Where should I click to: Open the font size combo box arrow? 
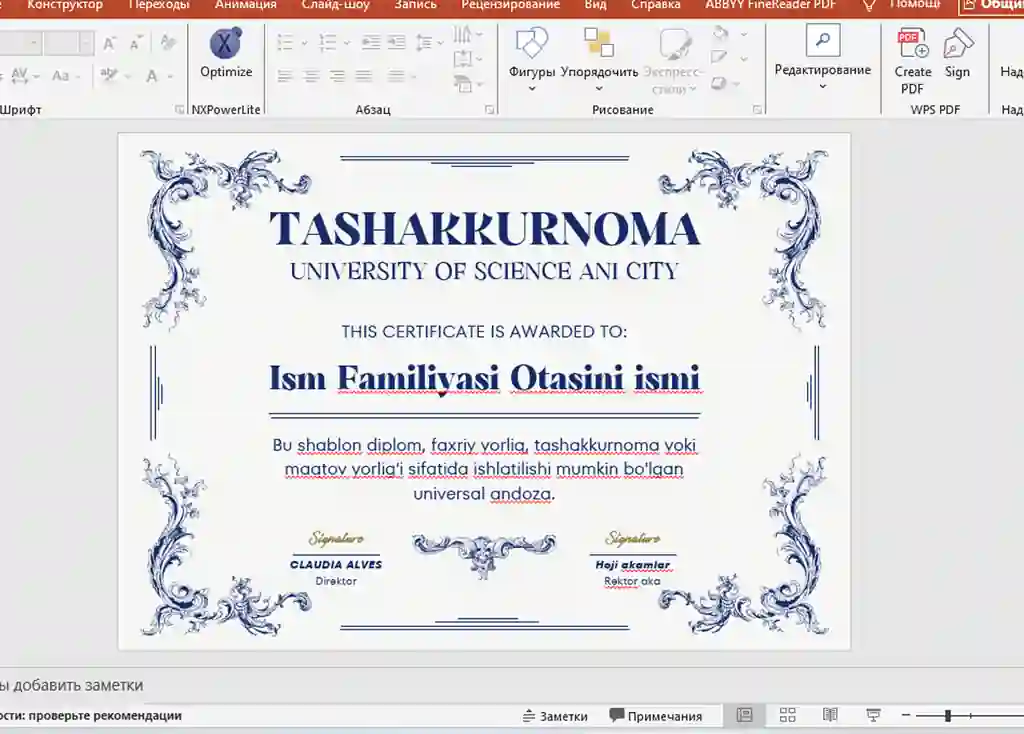[86, 43]
